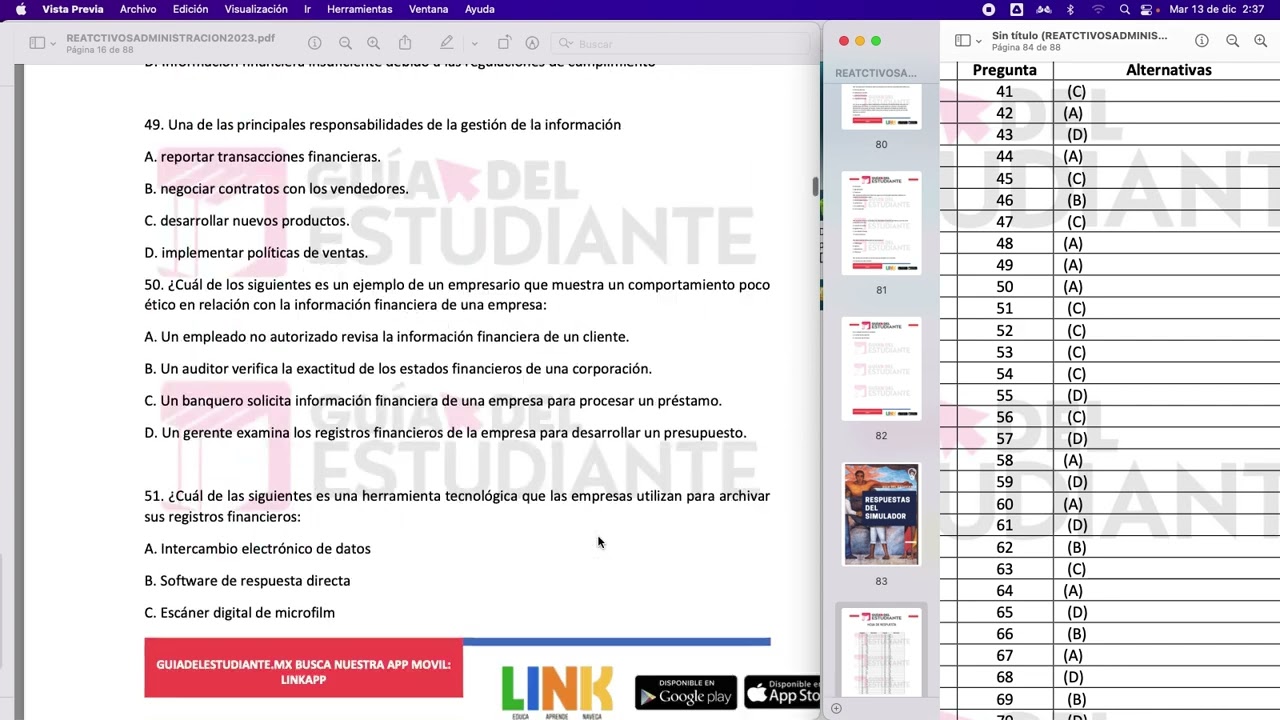Click option D. implementar políticas de ventas
1280x720 pixels.
256,253
